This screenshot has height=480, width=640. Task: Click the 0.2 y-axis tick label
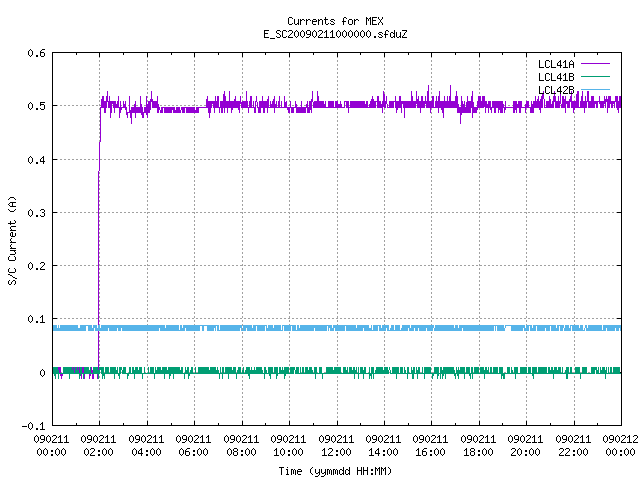click(x=36, y=266)
